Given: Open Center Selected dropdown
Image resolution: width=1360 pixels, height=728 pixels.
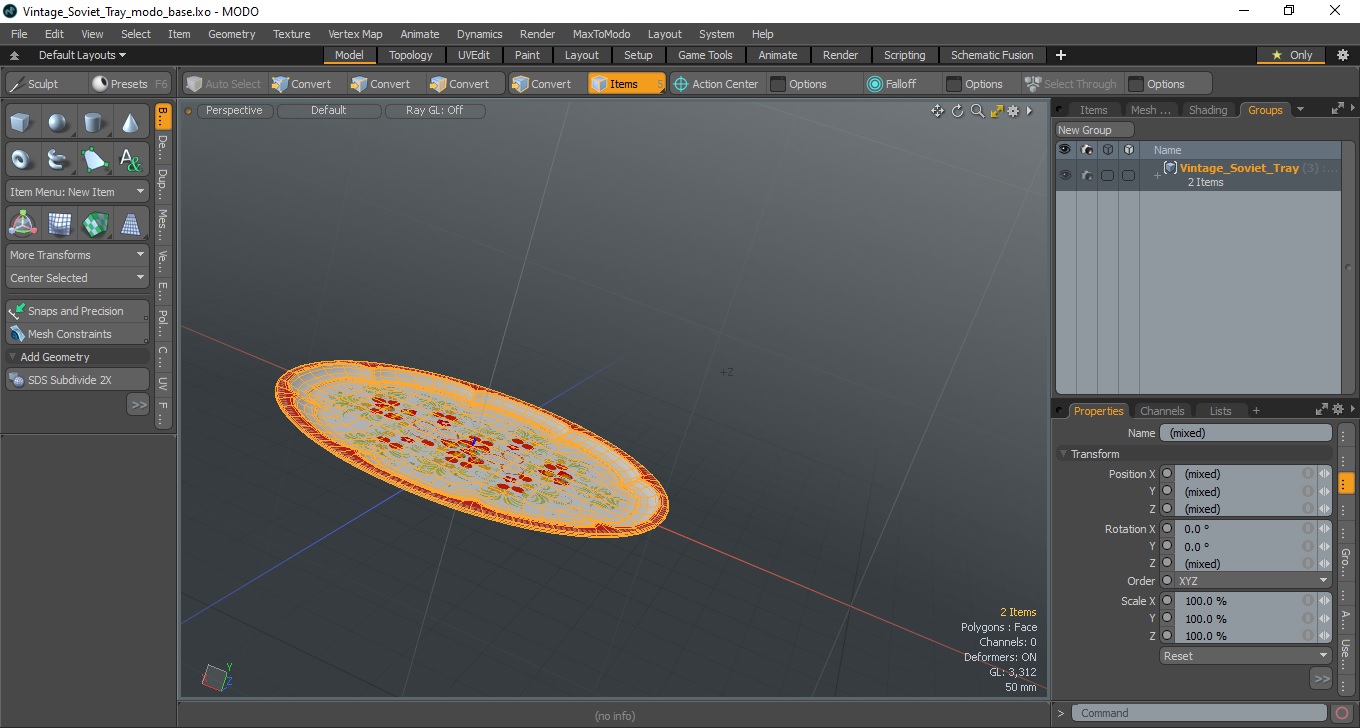Looking at the screenshot, I should click(x=78, y=278).
